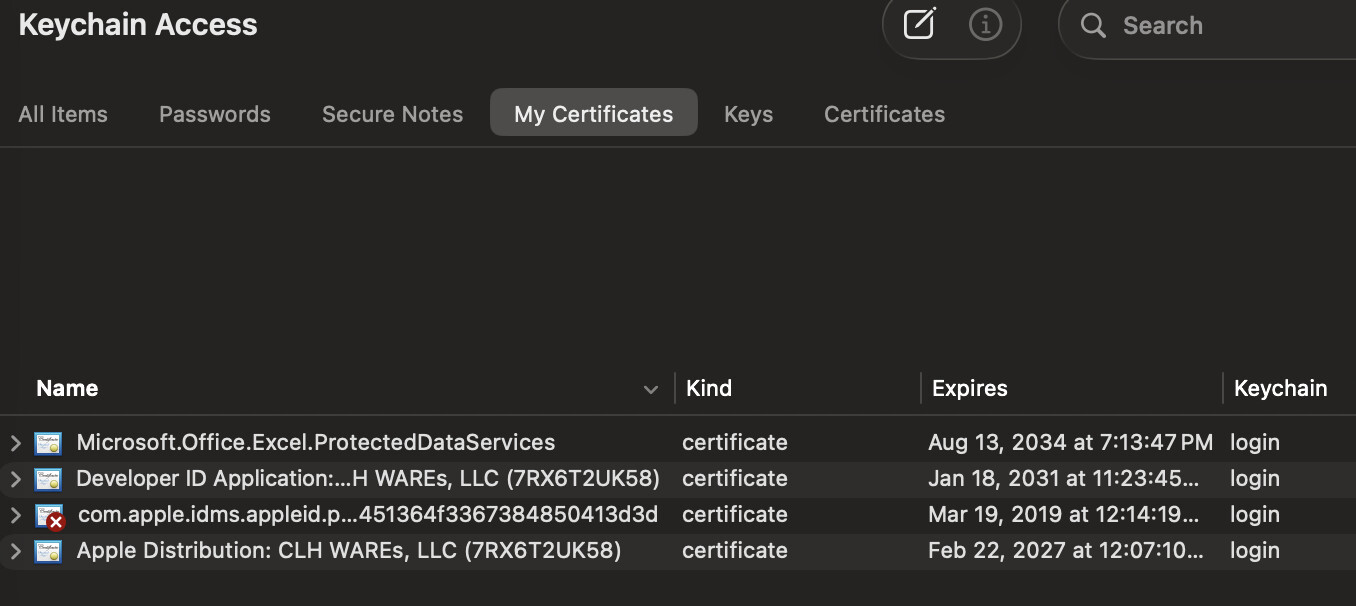
Task: Click the Apple Distribution certificate icon
Action: point(48,551)
